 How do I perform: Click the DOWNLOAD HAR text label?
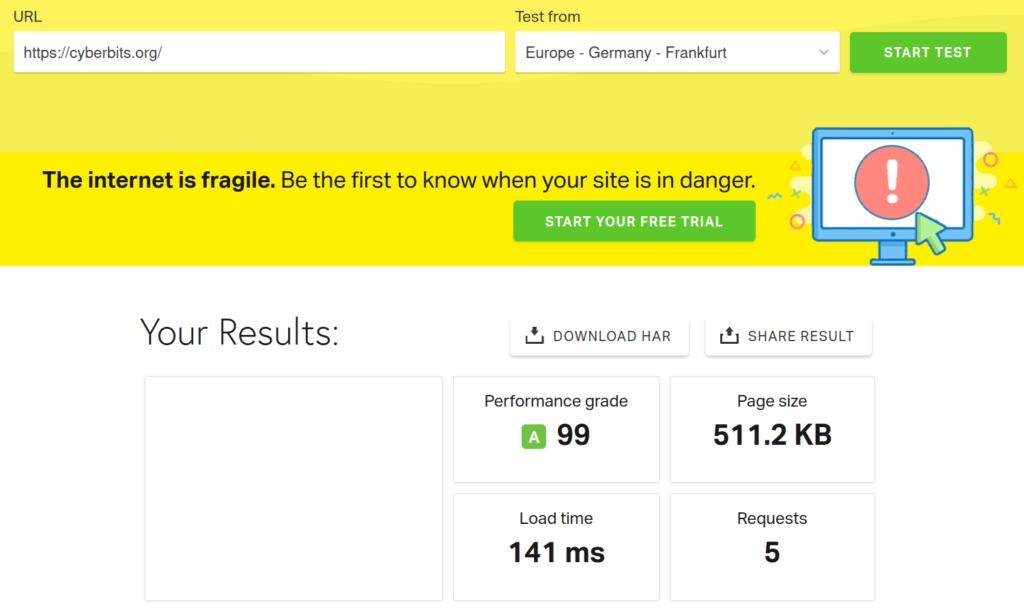point(611,336)
